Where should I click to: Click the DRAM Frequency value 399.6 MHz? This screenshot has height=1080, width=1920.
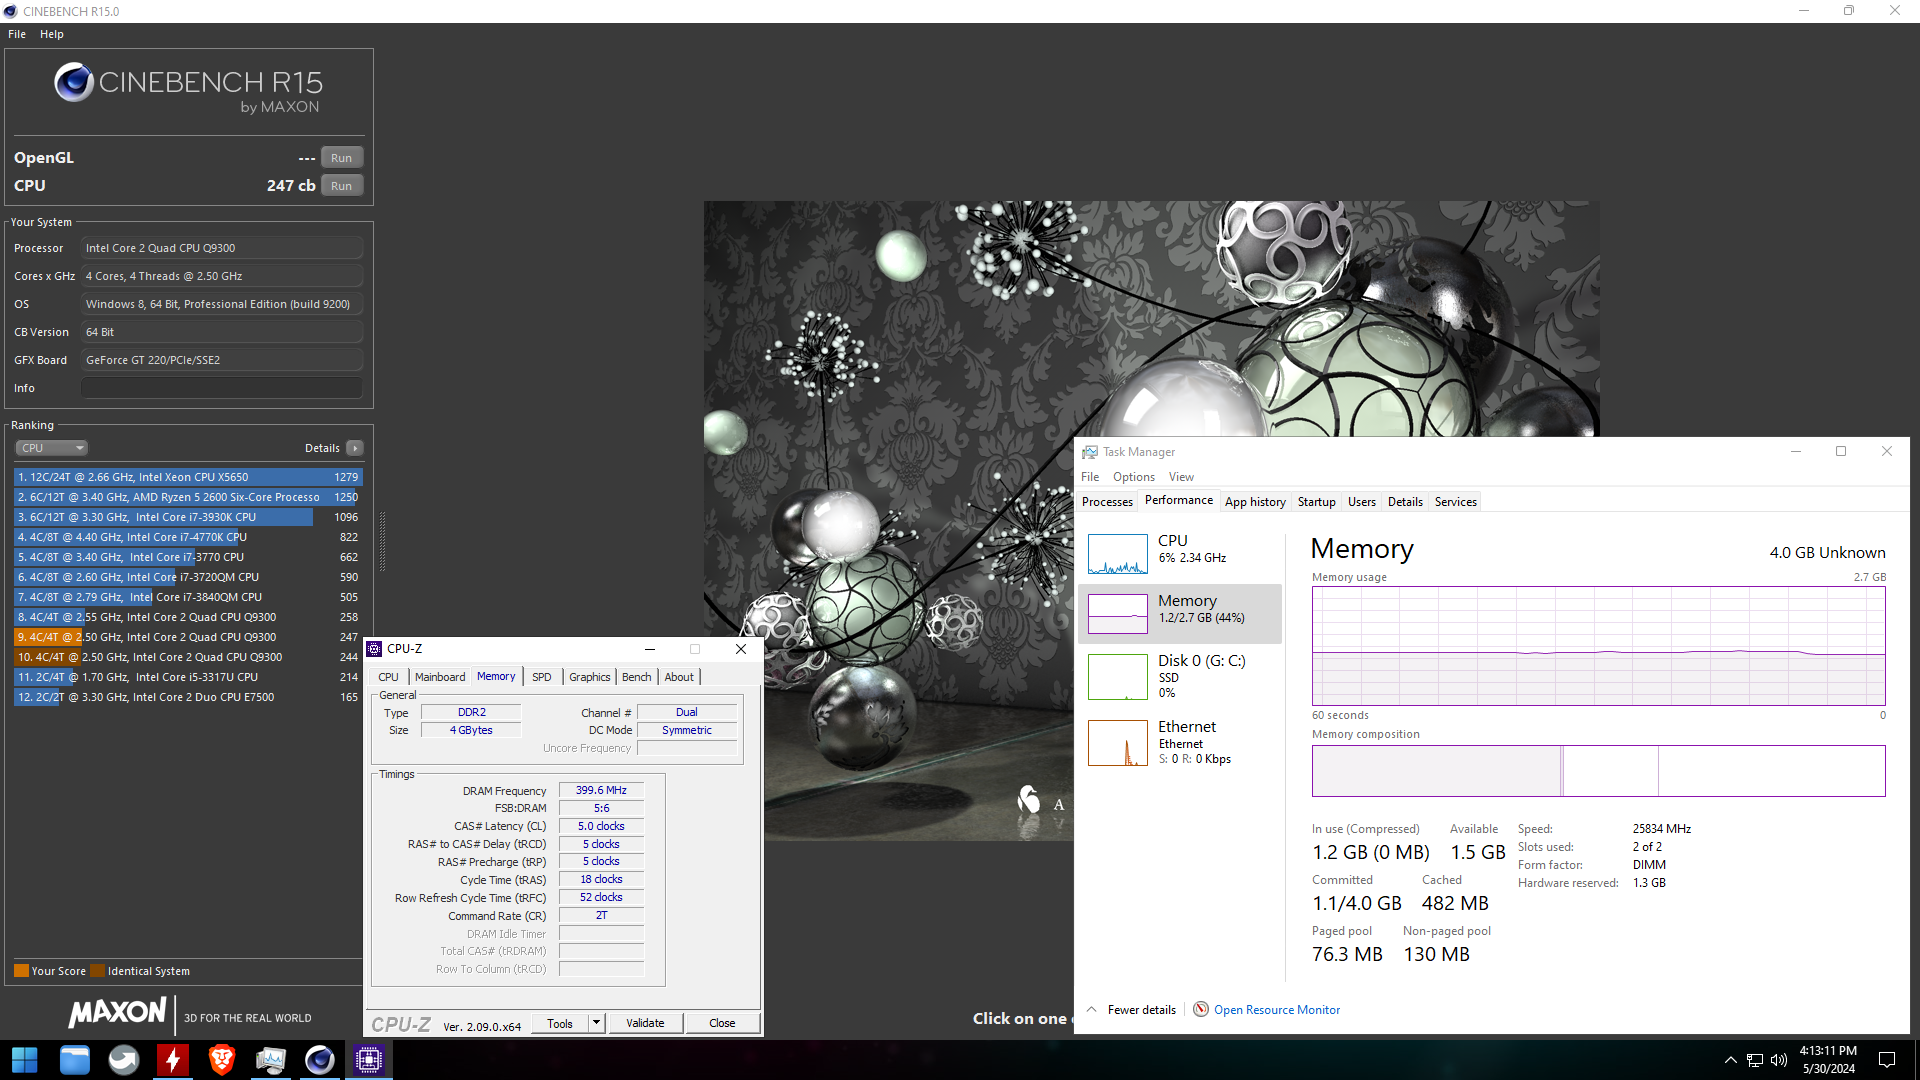[601, 790]
